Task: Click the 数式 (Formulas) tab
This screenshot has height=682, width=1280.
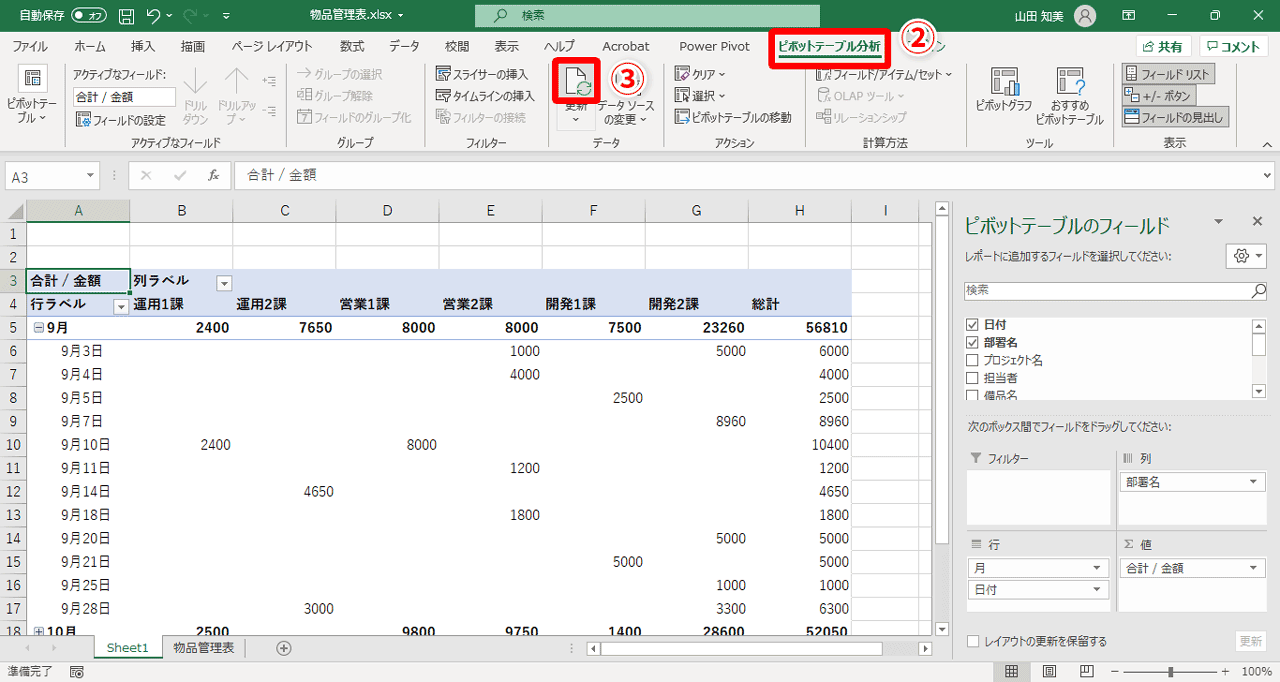Action: click(351, 46)
